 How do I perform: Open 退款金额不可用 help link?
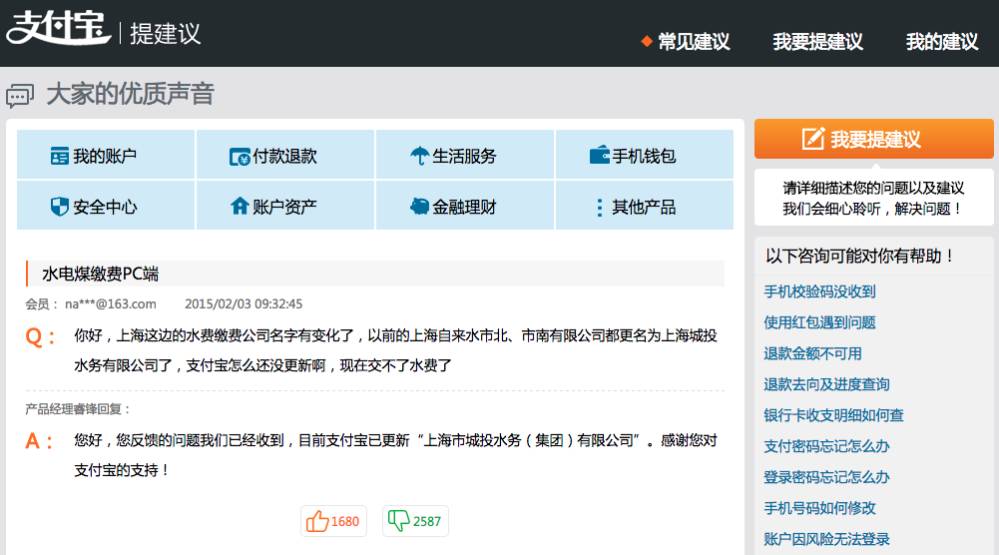[812, 353]
